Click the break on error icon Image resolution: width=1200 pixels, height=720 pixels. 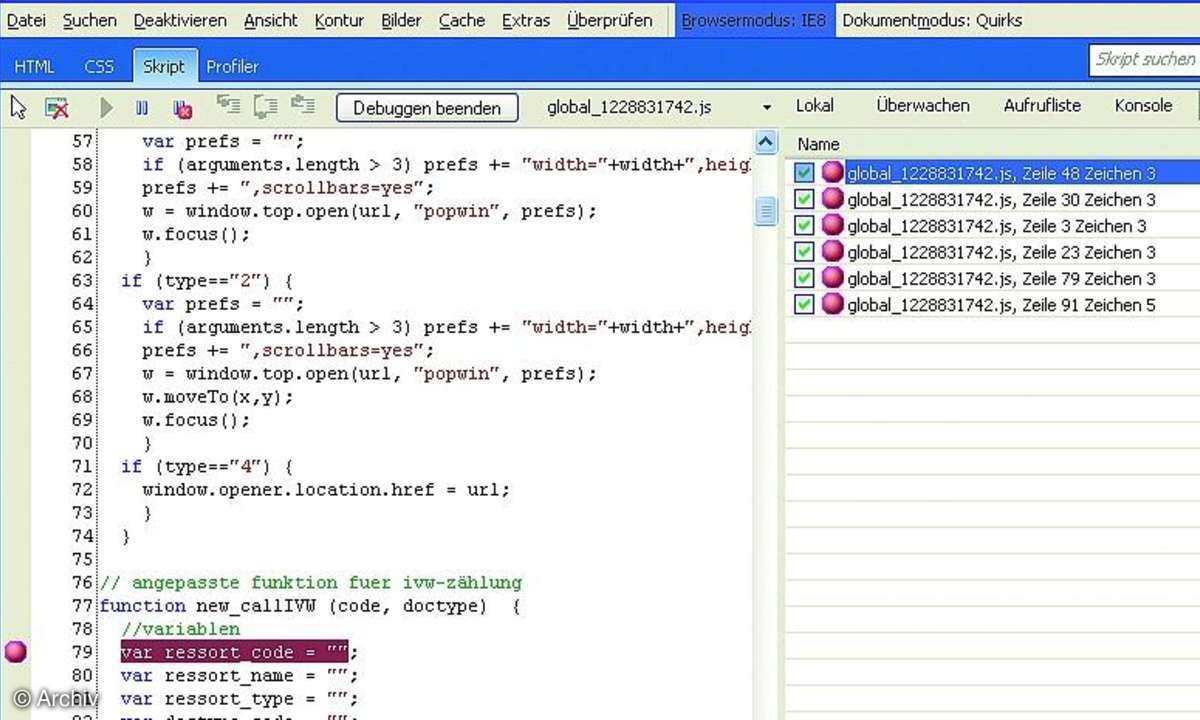point(182,108)
